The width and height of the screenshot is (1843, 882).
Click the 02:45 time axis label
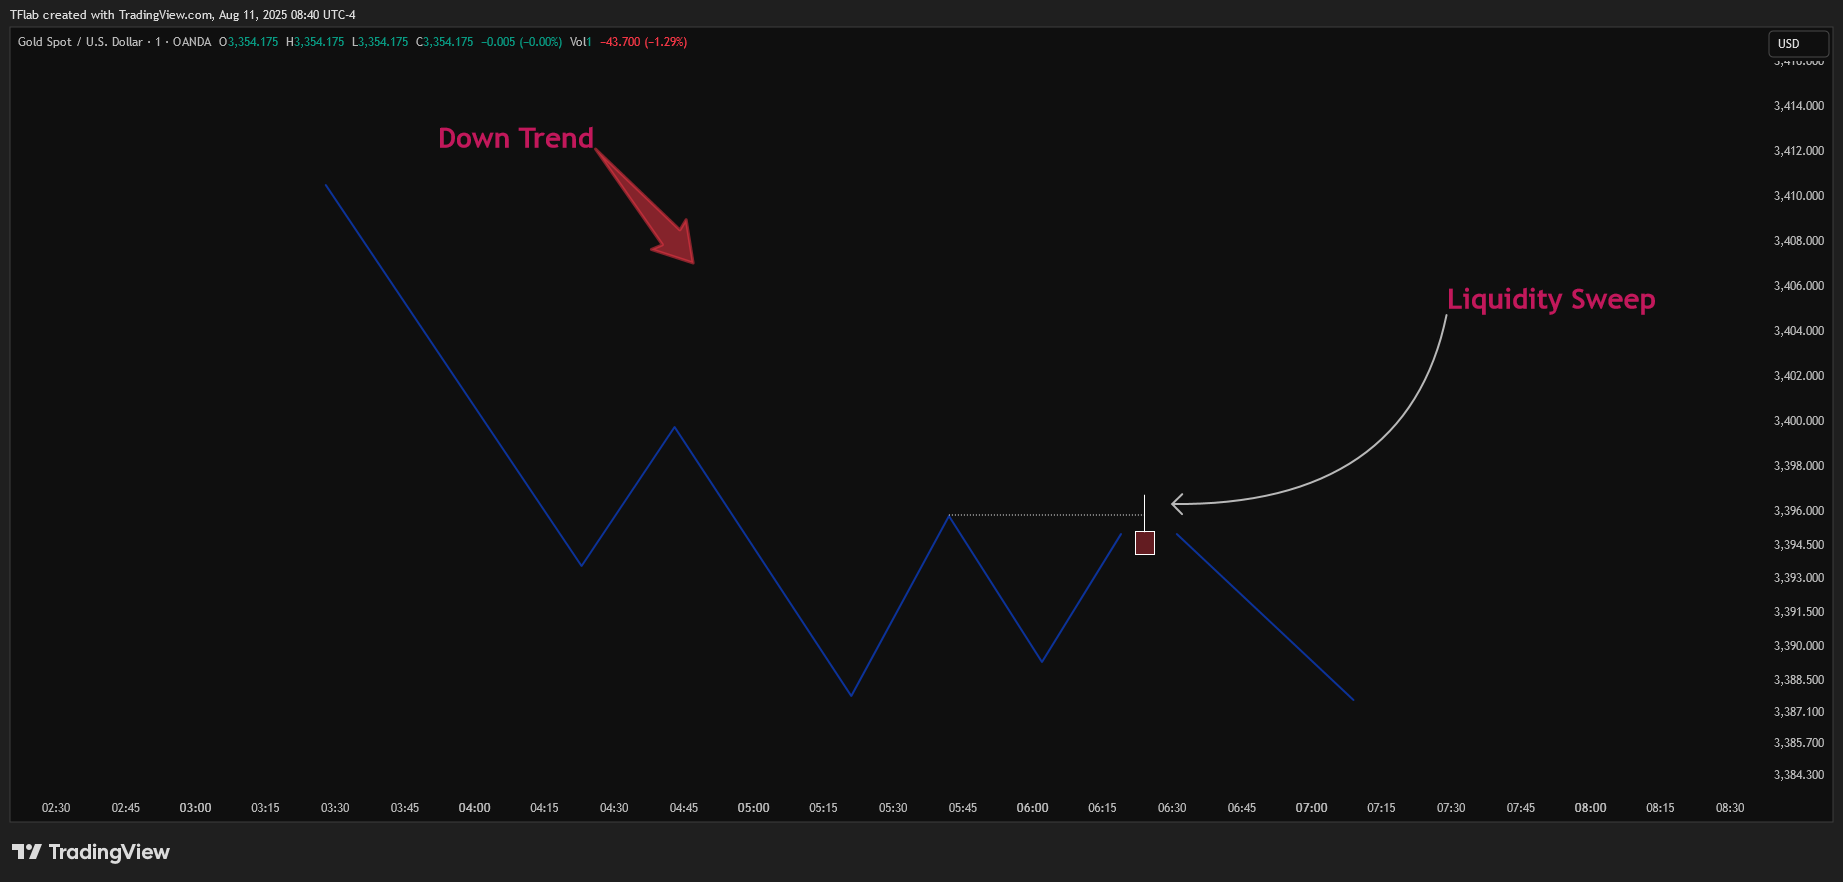pos(126,808)
